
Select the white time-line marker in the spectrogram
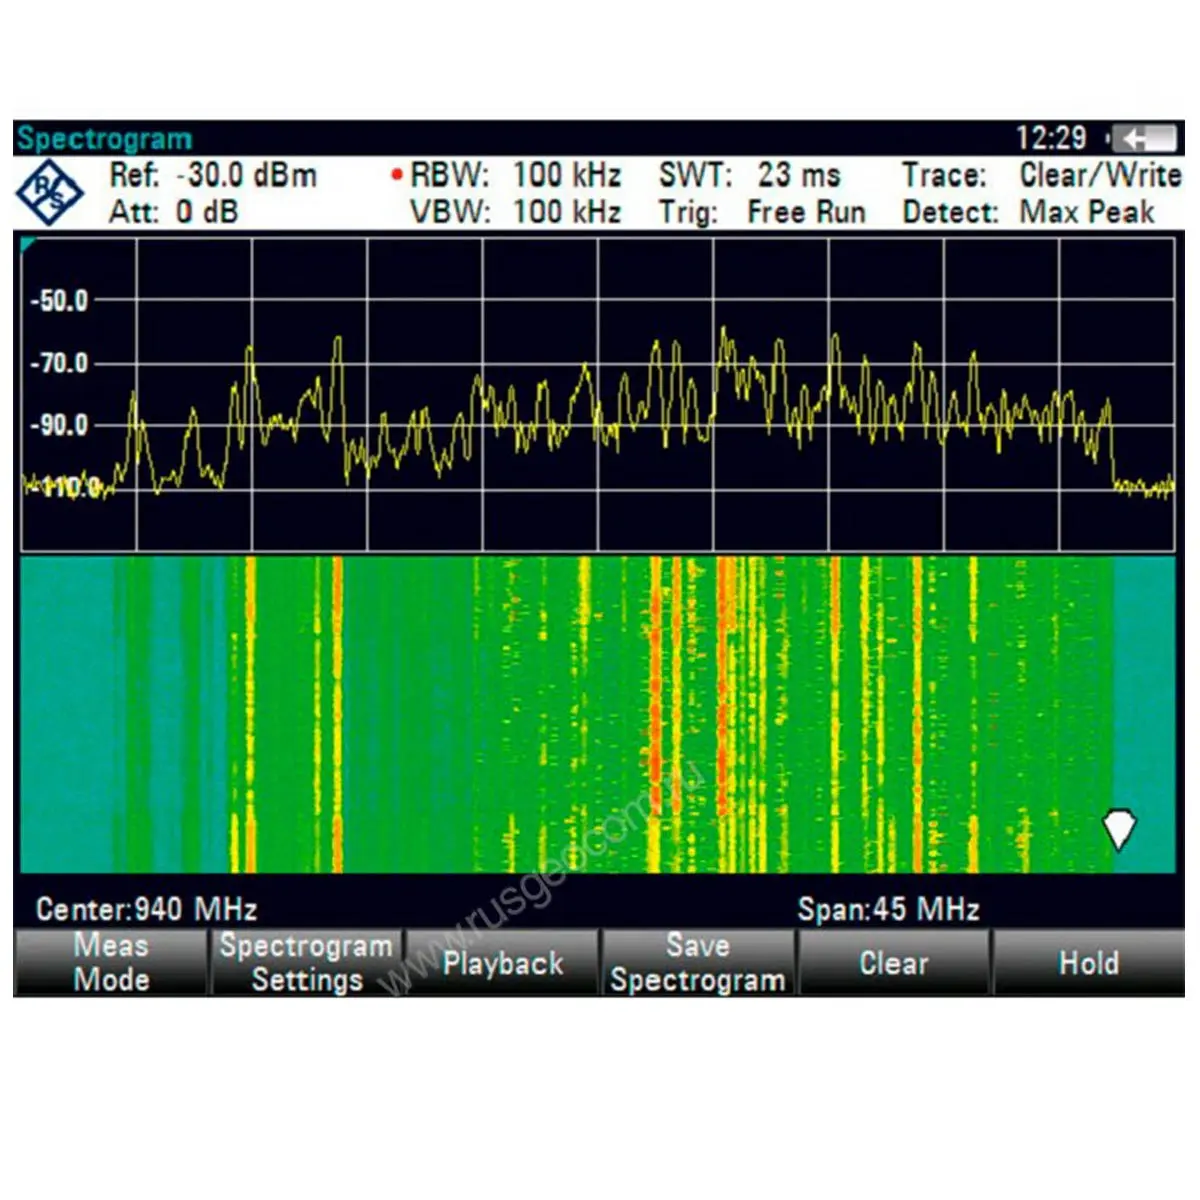1118,829
